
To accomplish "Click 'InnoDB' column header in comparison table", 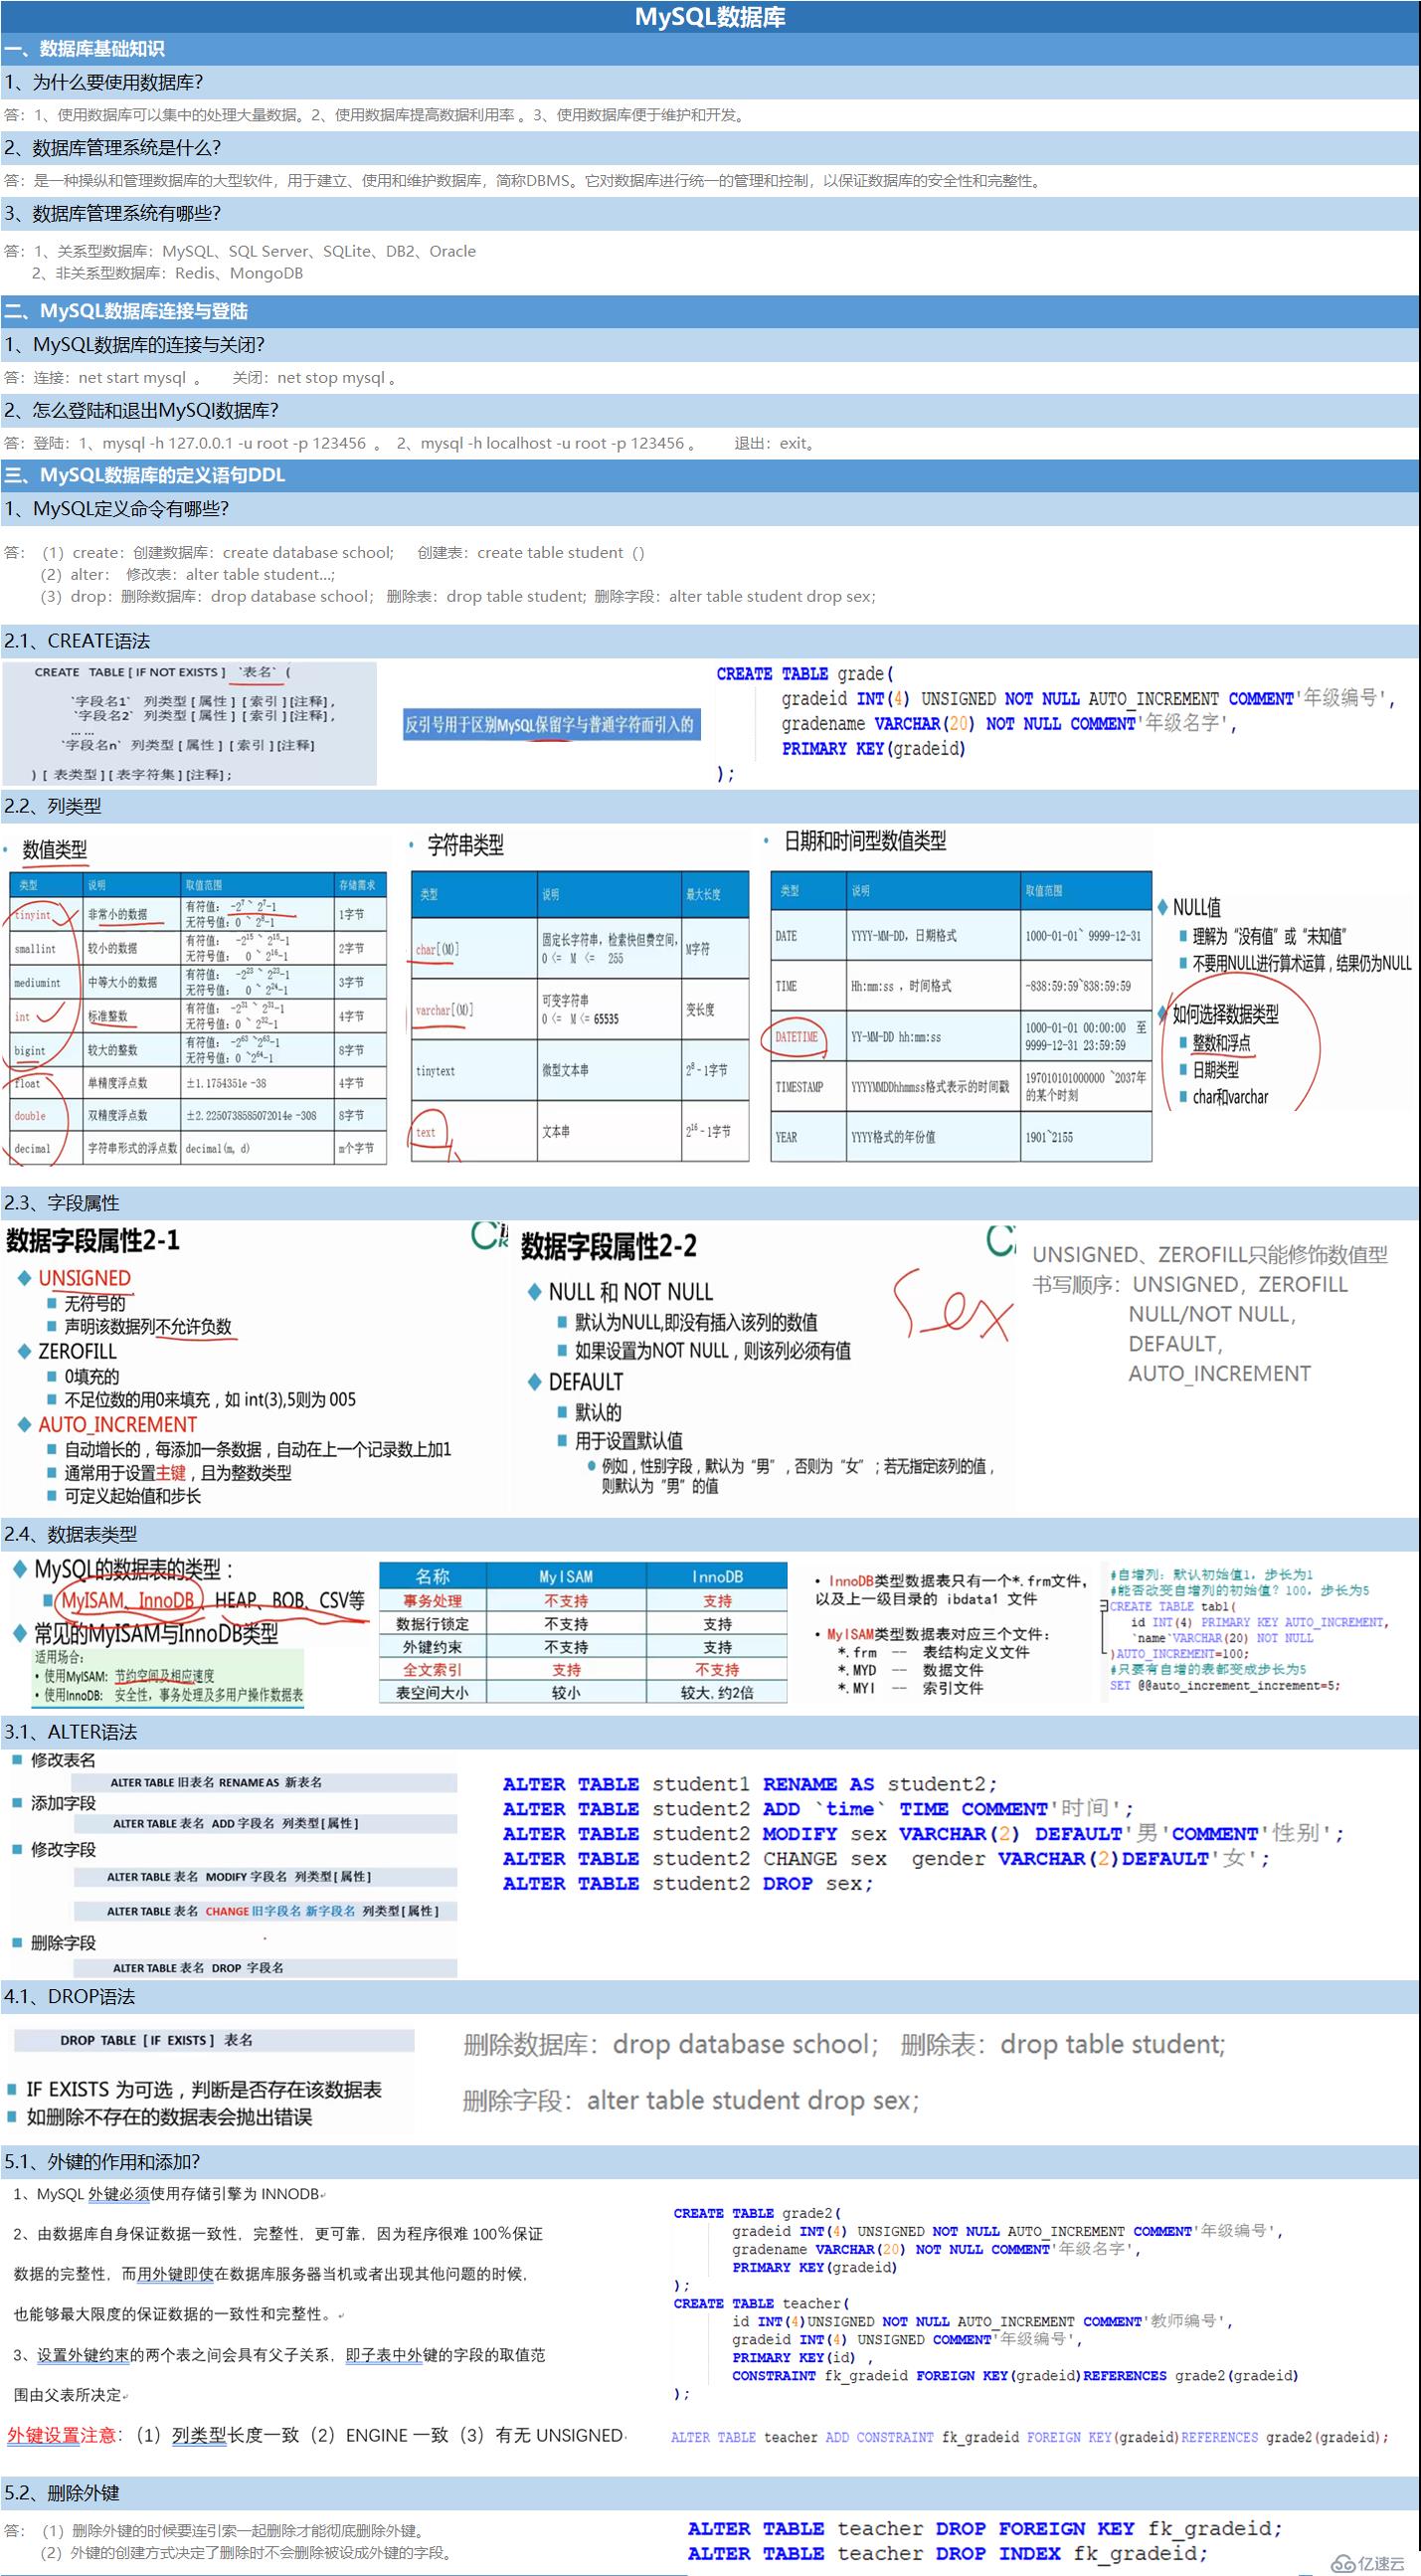I will pyautogui.click(x=717, y=1577).
